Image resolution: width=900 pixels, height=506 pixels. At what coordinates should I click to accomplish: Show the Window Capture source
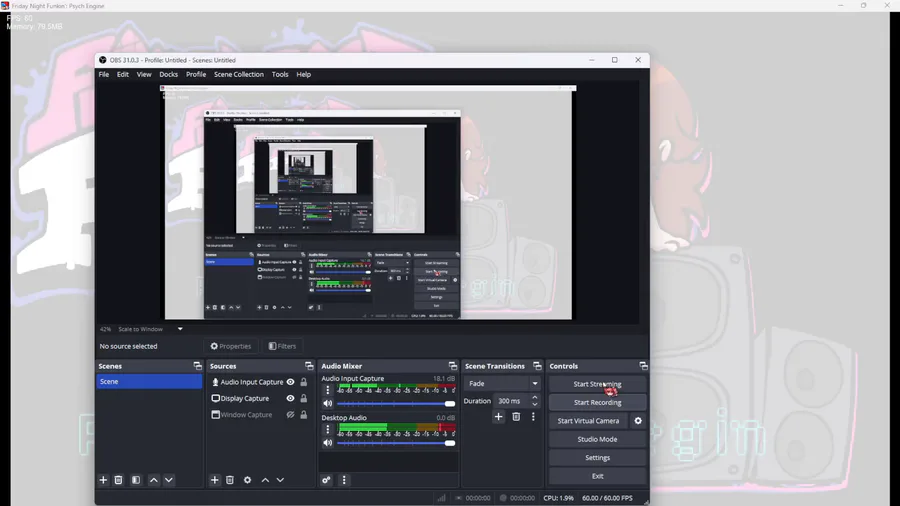290,414
